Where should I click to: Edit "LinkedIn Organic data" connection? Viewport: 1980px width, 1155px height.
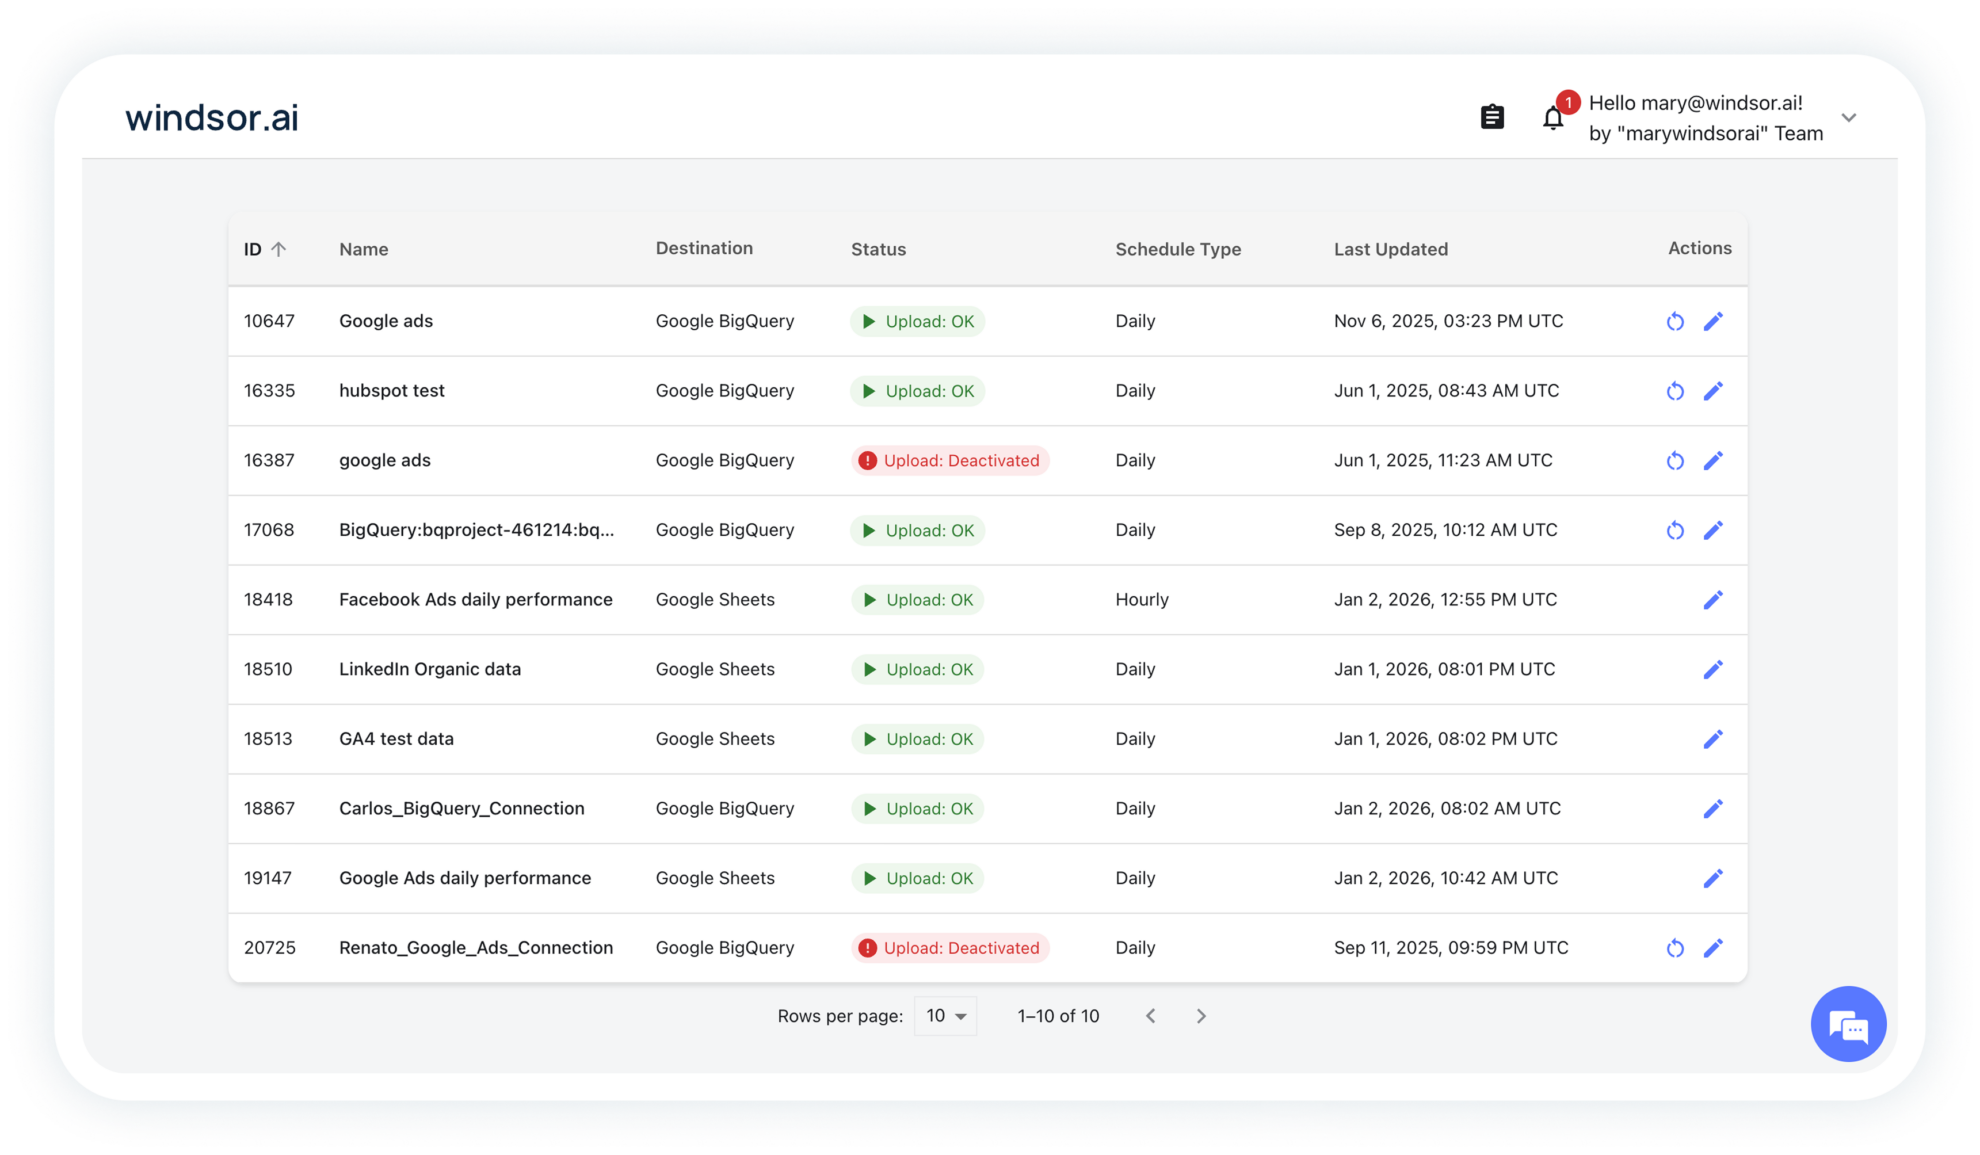1714,669
